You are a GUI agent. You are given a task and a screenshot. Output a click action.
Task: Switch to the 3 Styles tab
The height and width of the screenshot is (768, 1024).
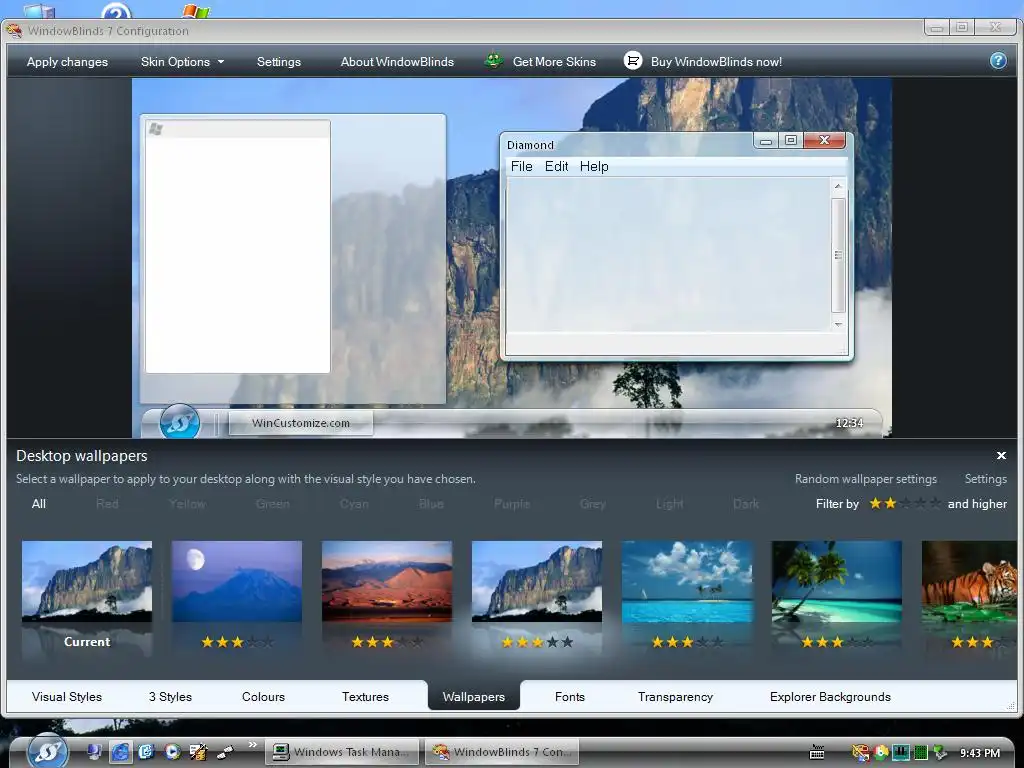coord(170,697)
